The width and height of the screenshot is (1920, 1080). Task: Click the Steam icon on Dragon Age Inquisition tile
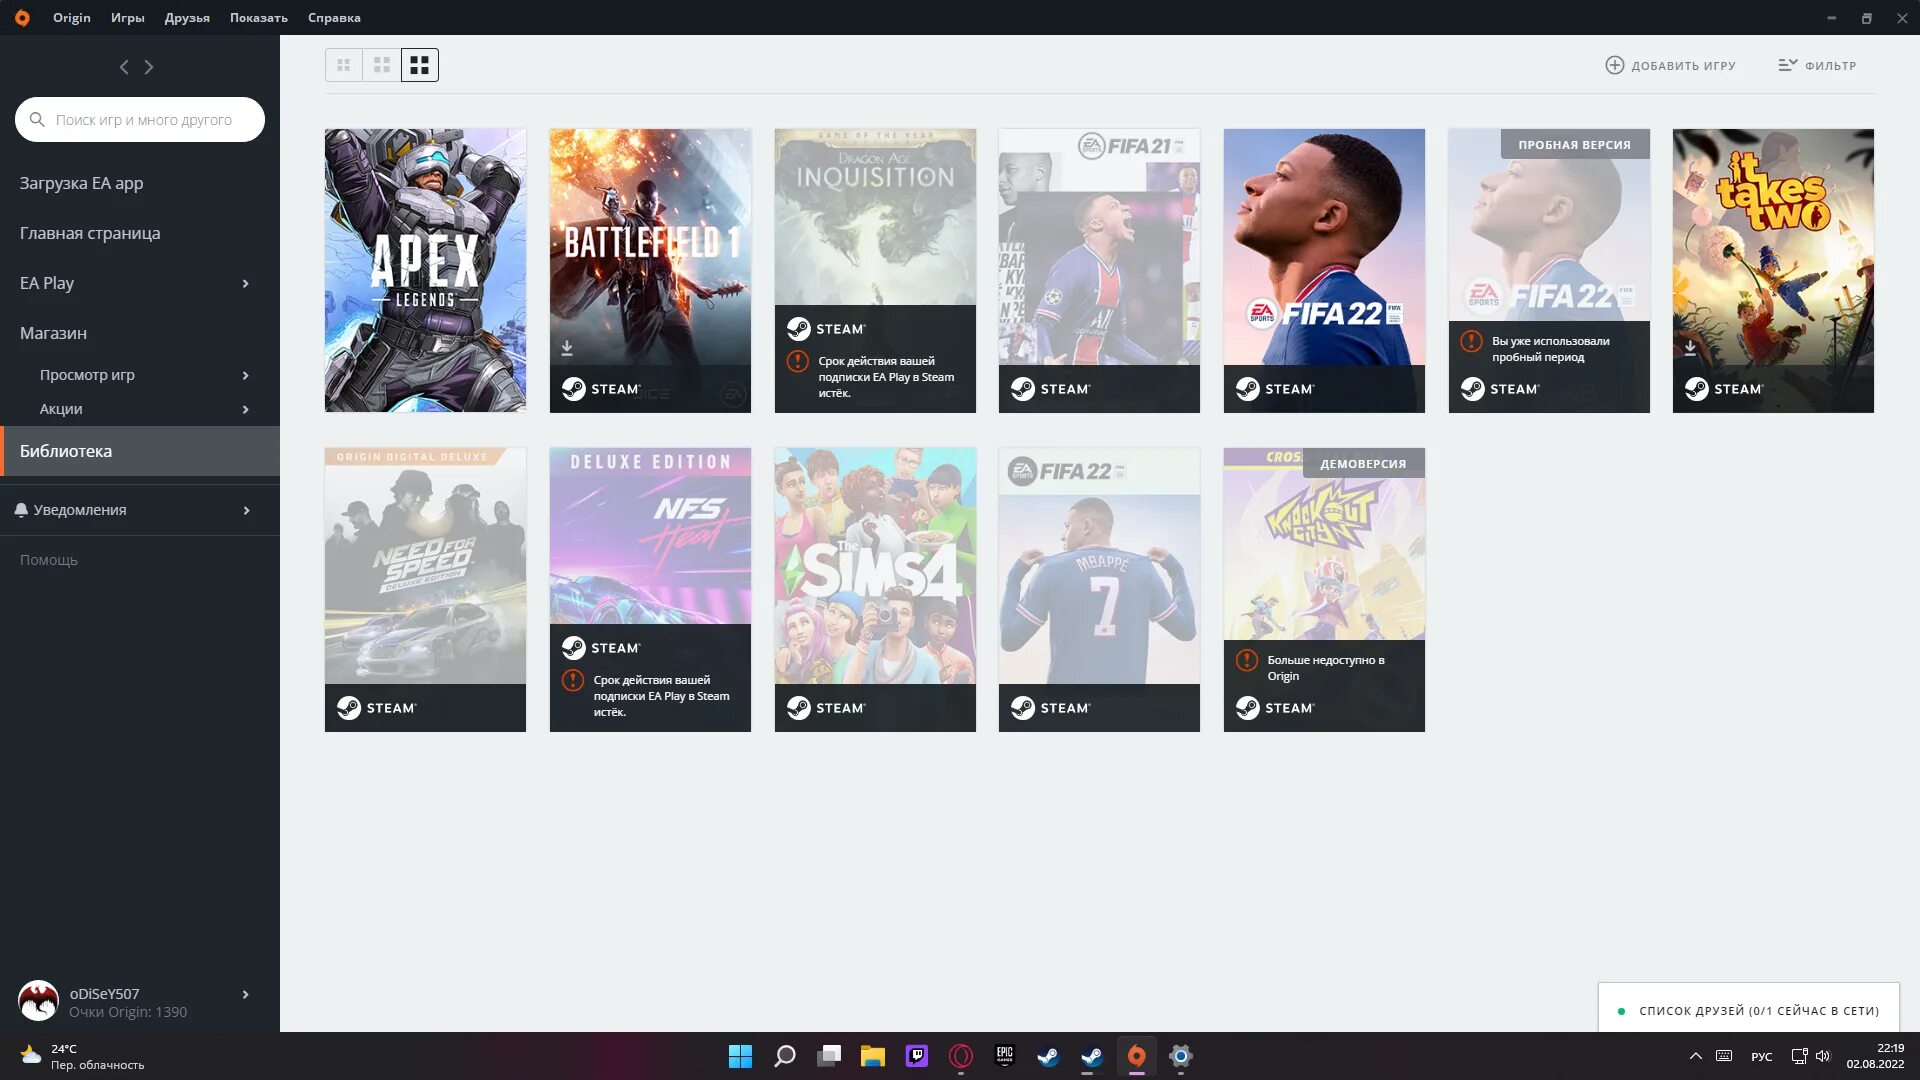[798, 329]
